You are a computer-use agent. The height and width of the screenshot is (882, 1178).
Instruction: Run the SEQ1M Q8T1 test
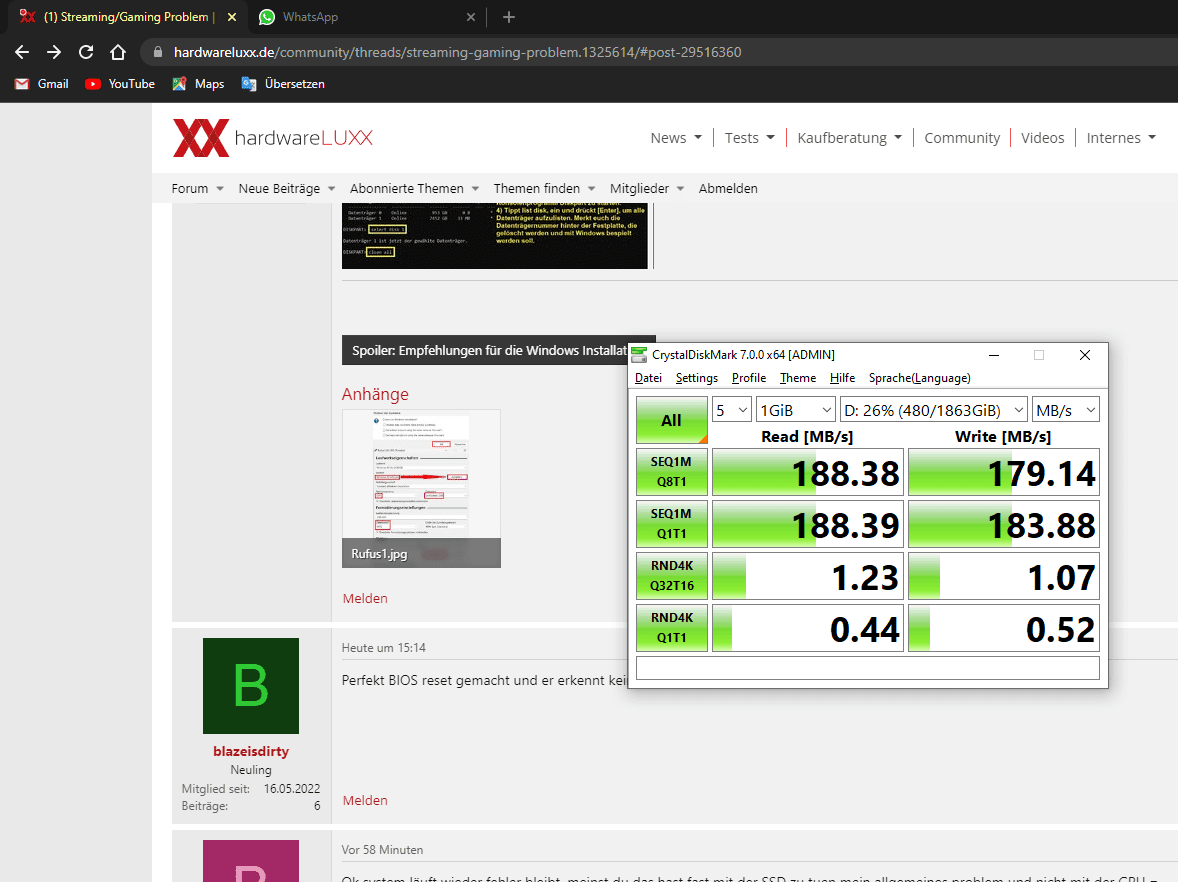(672, 472)
